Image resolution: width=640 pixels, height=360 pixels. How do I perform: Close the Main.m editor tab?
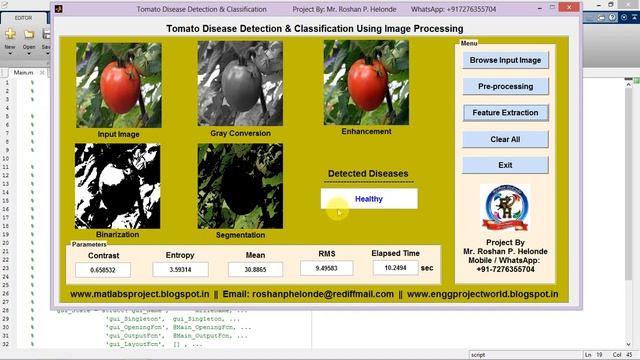click(x=42, y=72)
